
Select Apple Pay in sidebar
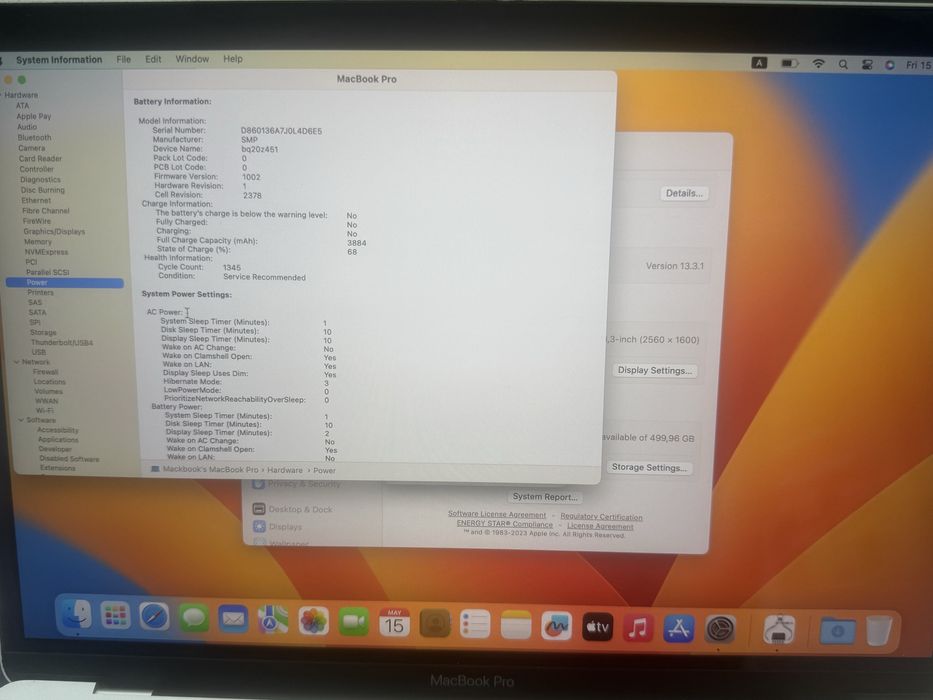click(33, 117)
